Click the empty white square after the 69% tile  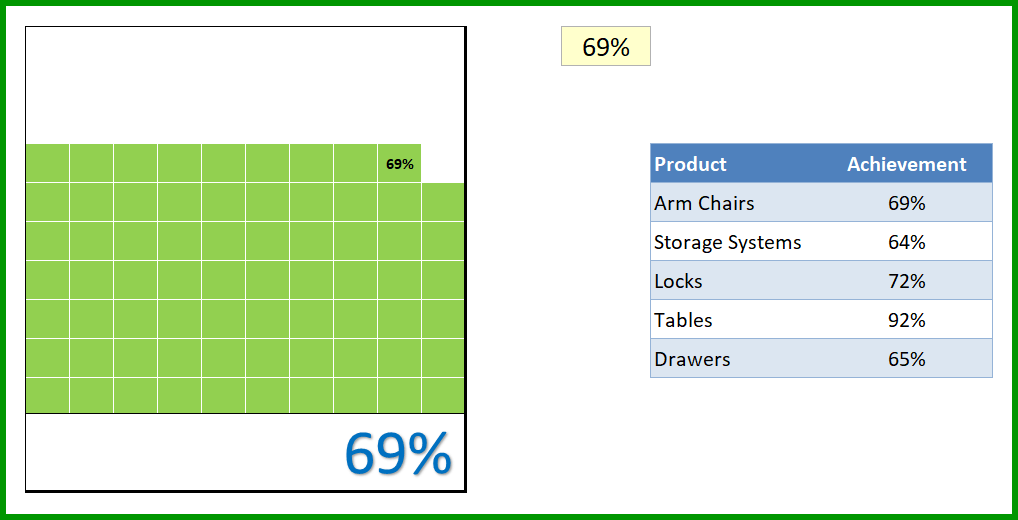443,164
